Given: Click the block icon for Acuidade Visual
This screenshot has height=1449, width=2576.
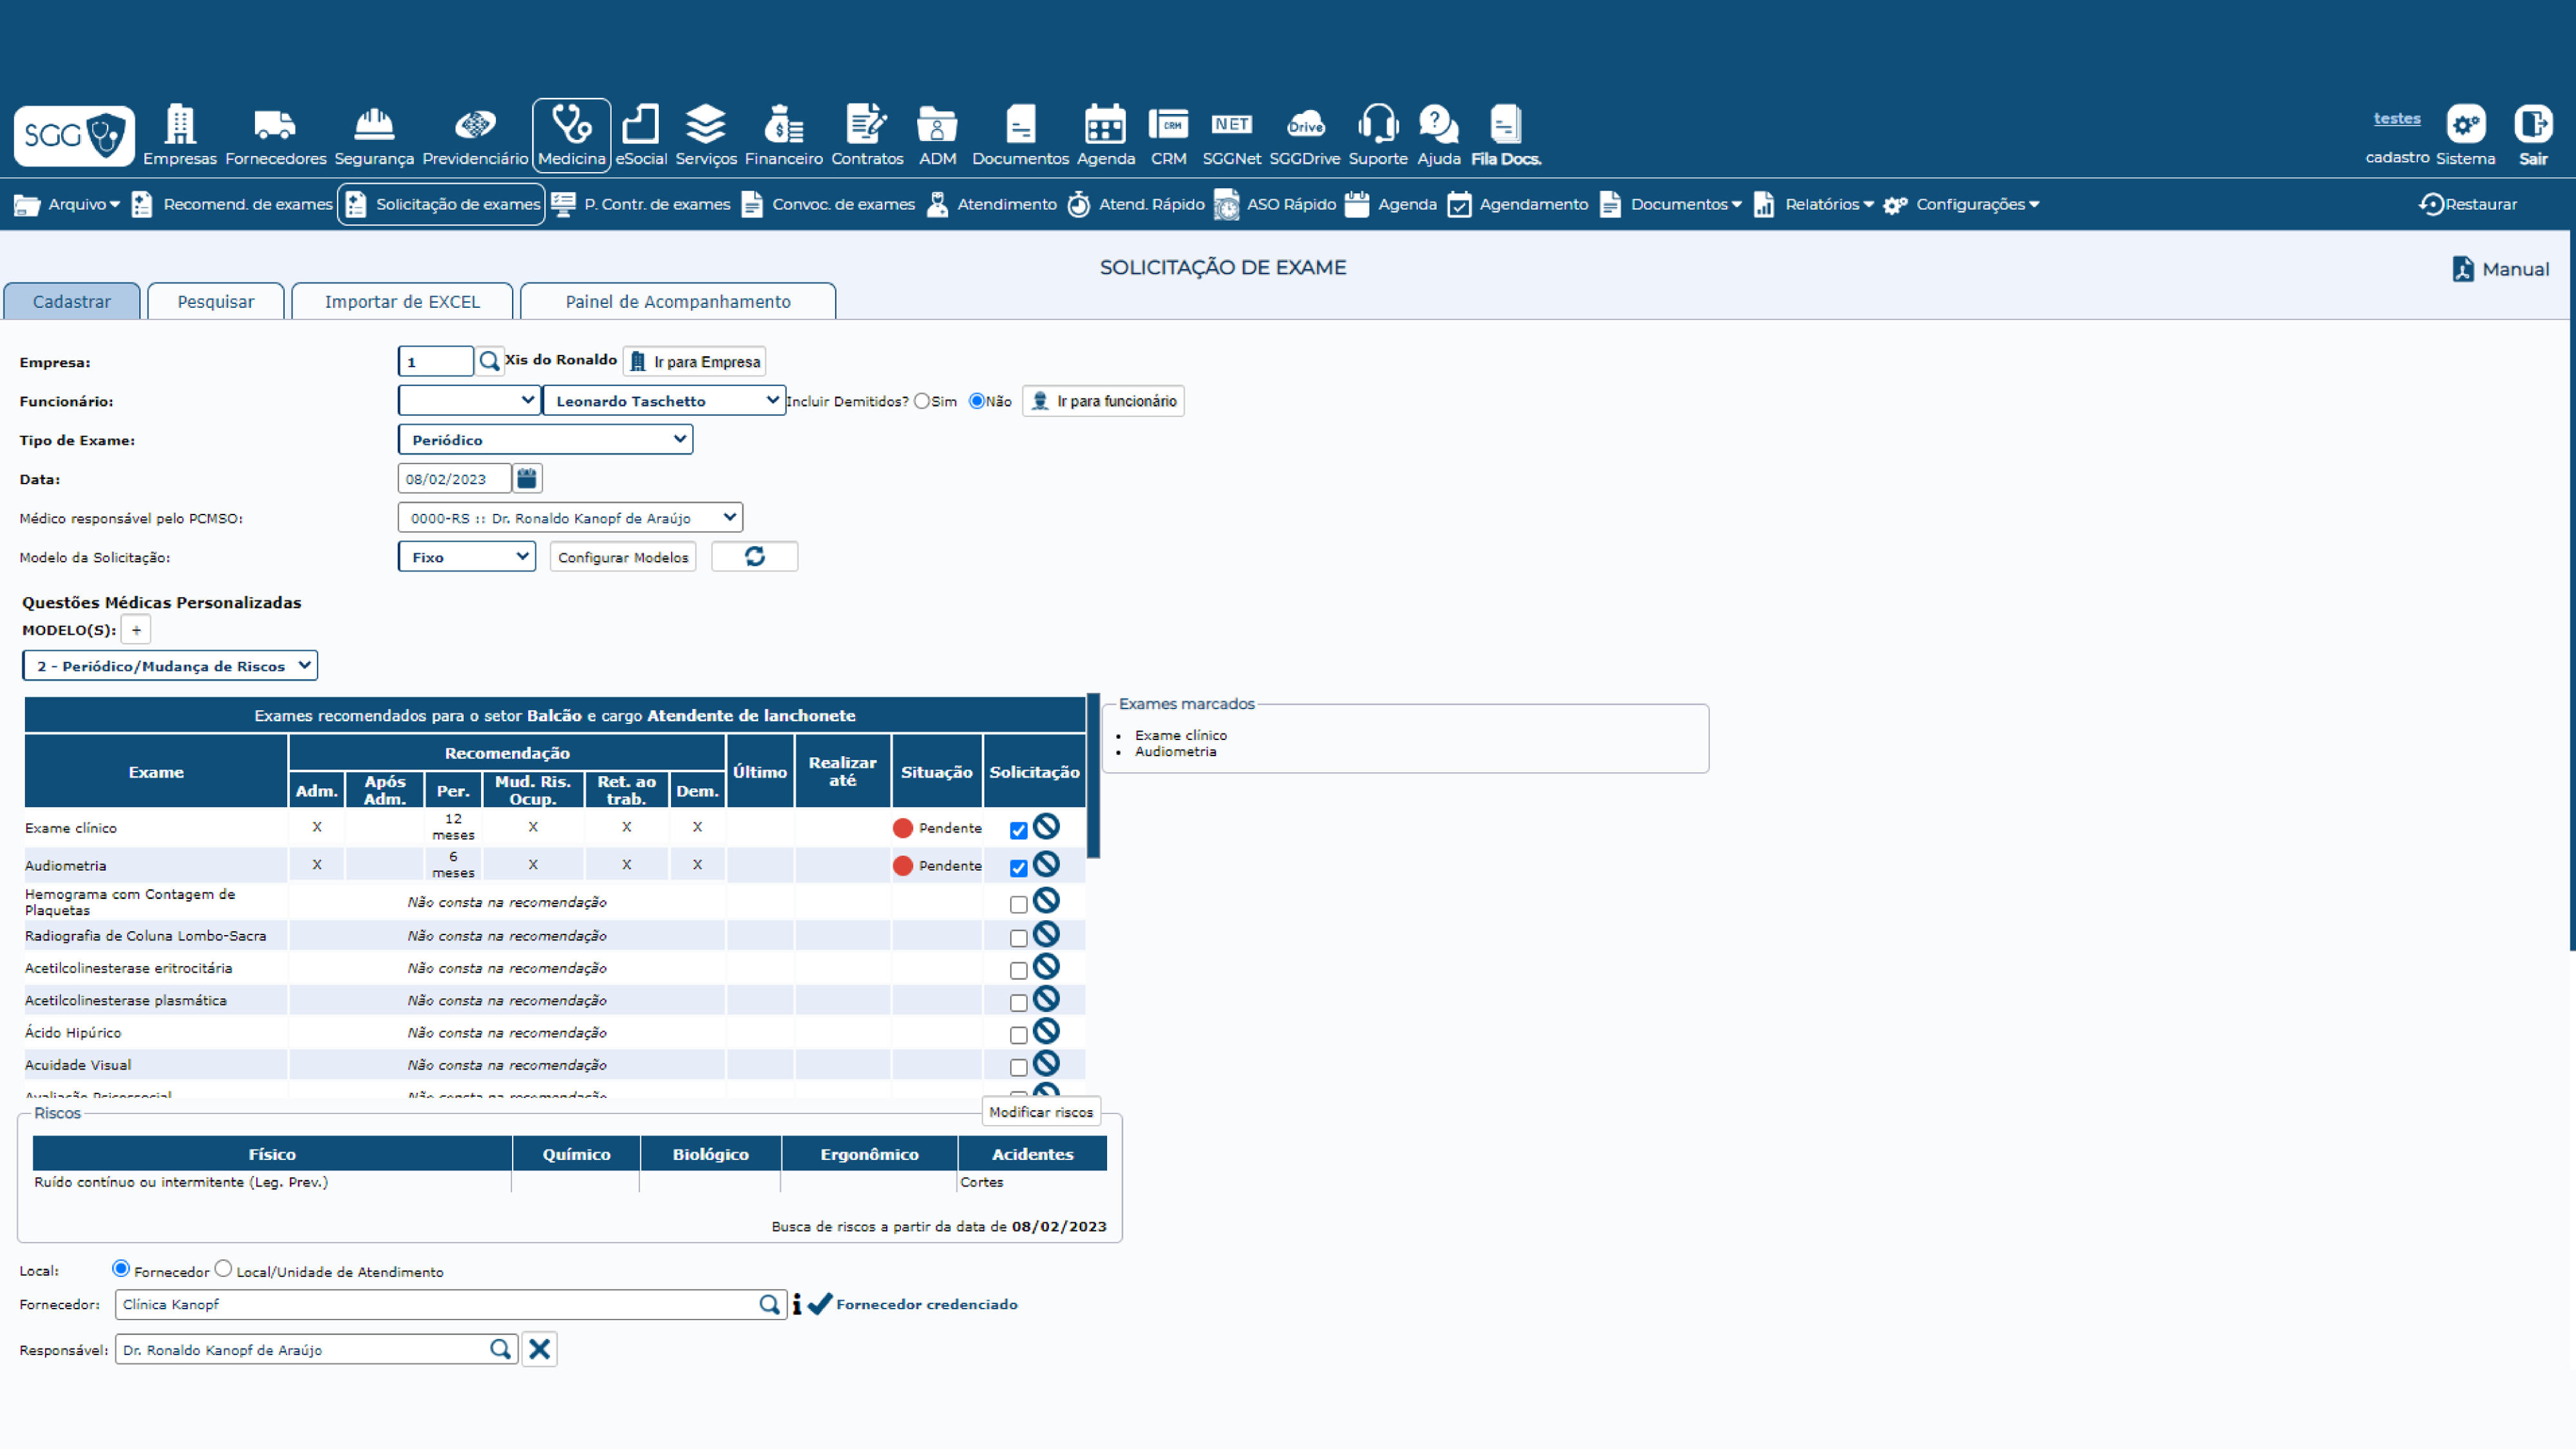Looking at the screenshot, I should click(1046, 1063).
